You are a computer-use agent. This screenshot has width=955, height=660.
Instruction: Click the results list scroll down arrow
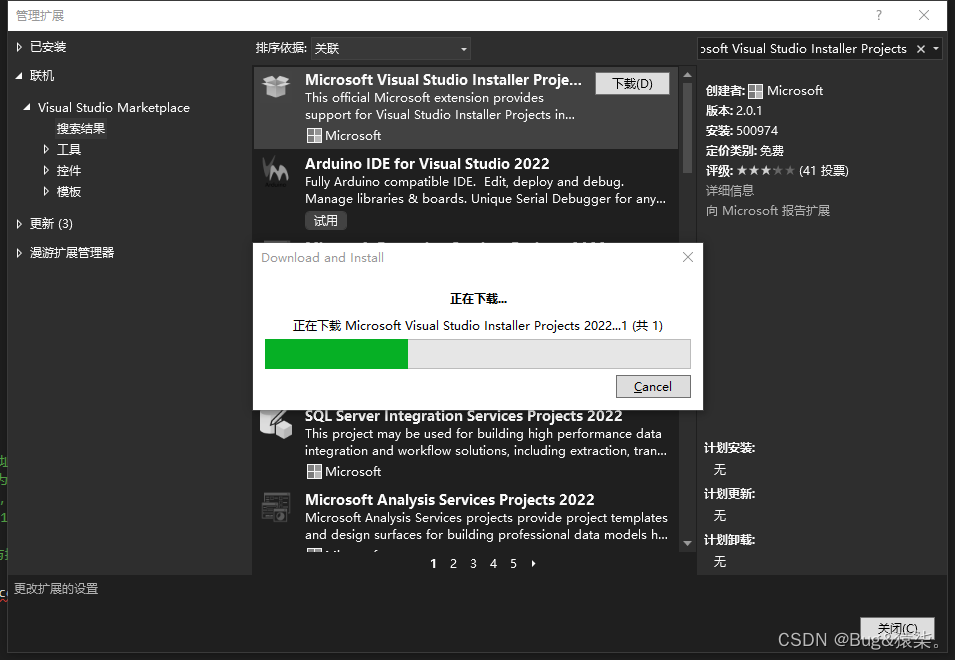click(x=688, y=543)
